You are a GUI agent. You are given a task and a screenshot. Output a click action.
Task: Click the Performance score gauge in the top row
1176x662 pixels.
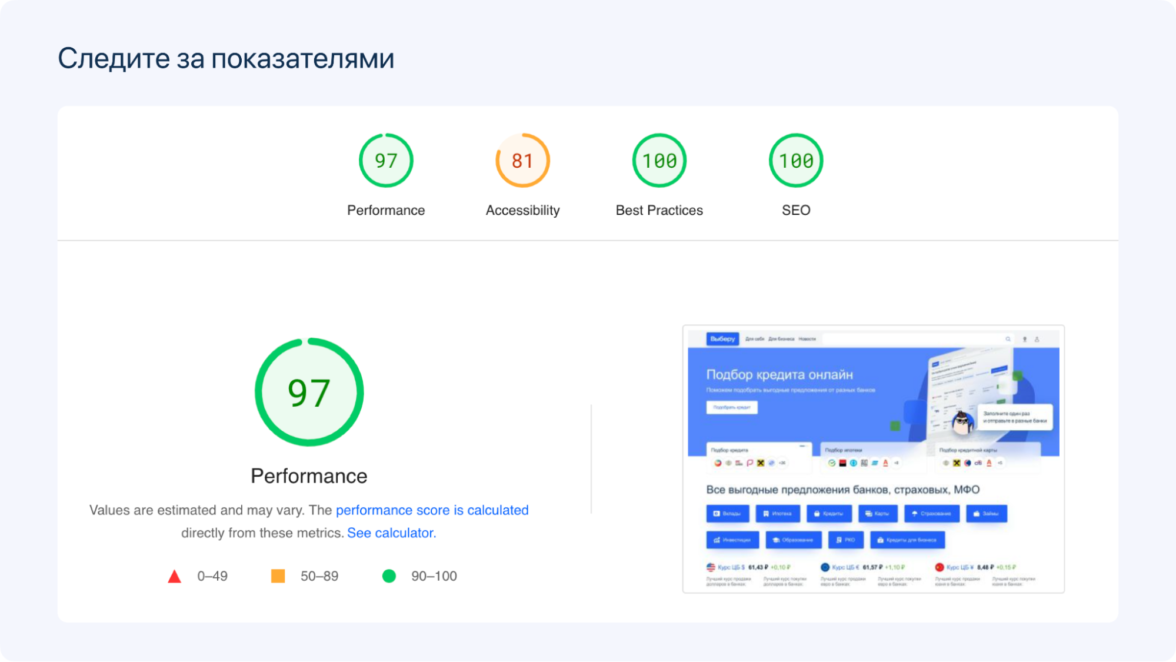coord(386,161)
